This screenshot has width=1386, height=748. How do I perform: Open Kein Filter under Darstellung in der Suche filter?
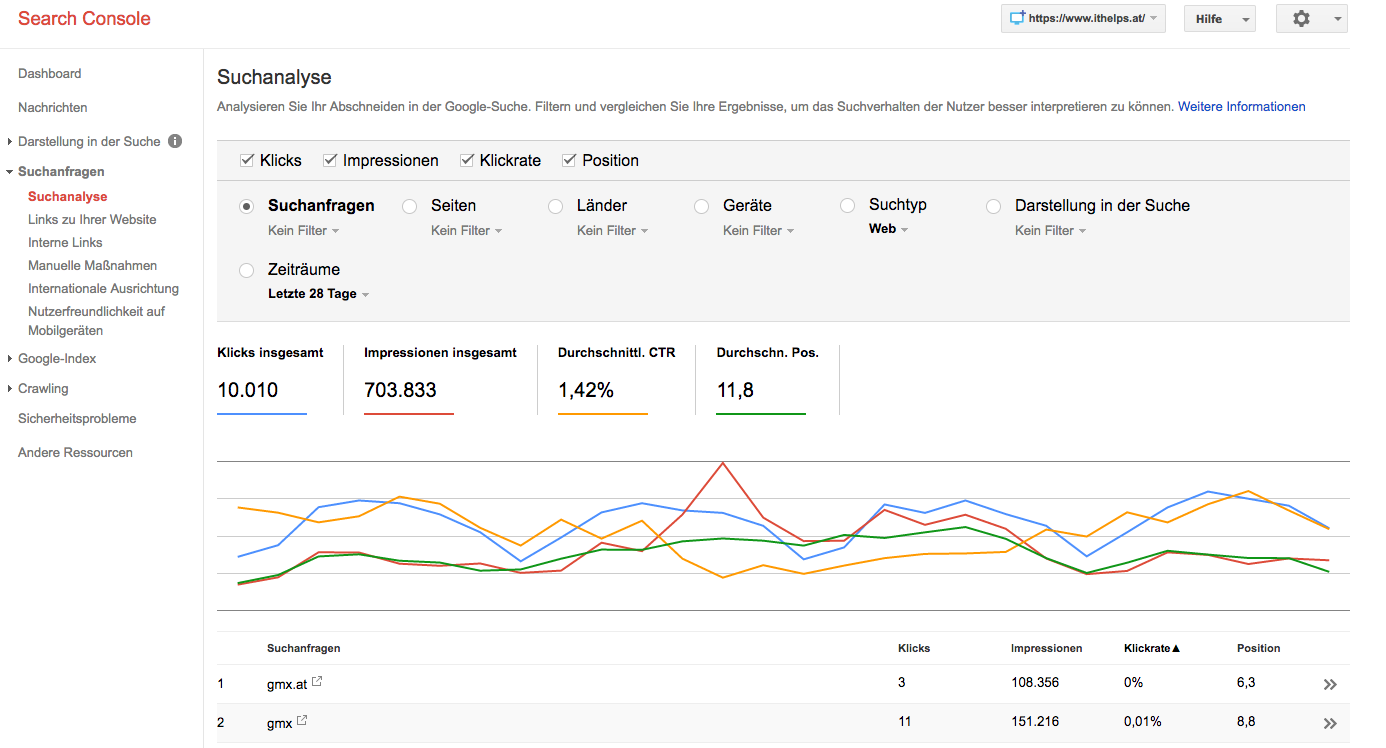tap(1050, 230)
